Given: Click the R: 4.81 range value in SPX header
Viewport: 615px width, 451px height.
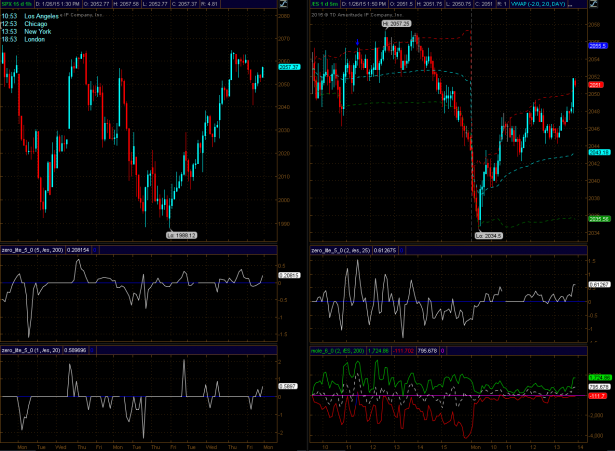Looking at the screenshot, I should 209,4.
